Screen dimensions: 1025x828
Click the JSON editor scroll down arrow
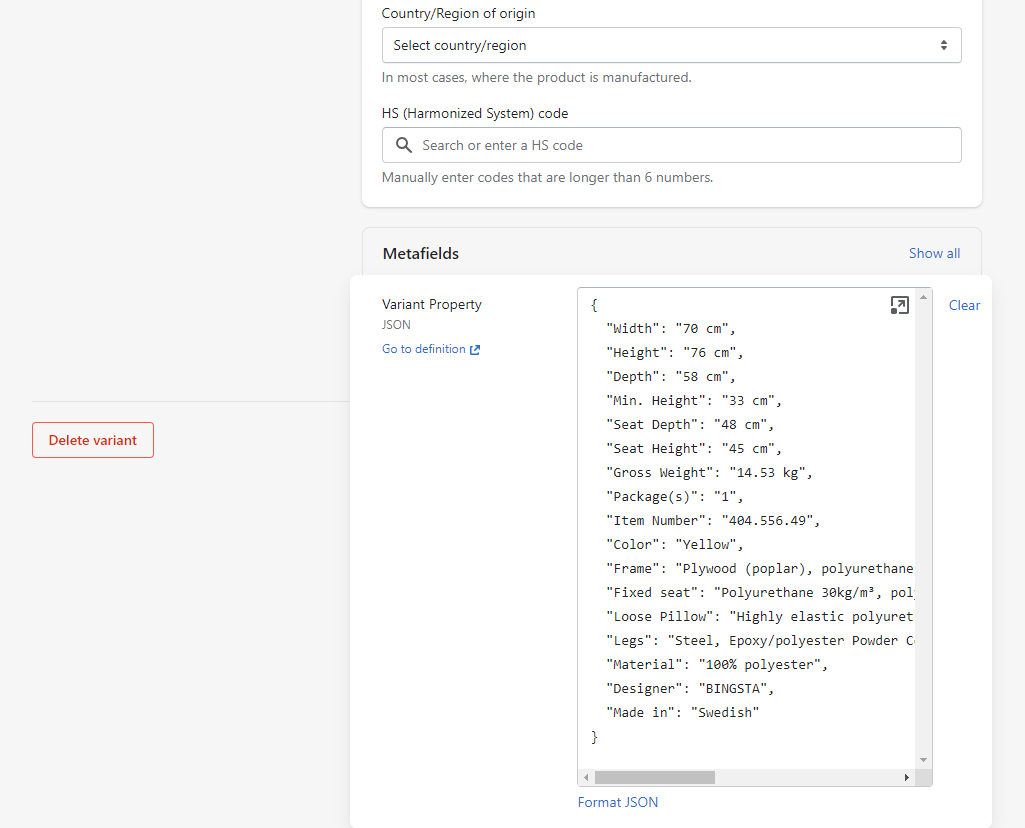(x=924, y=760)
